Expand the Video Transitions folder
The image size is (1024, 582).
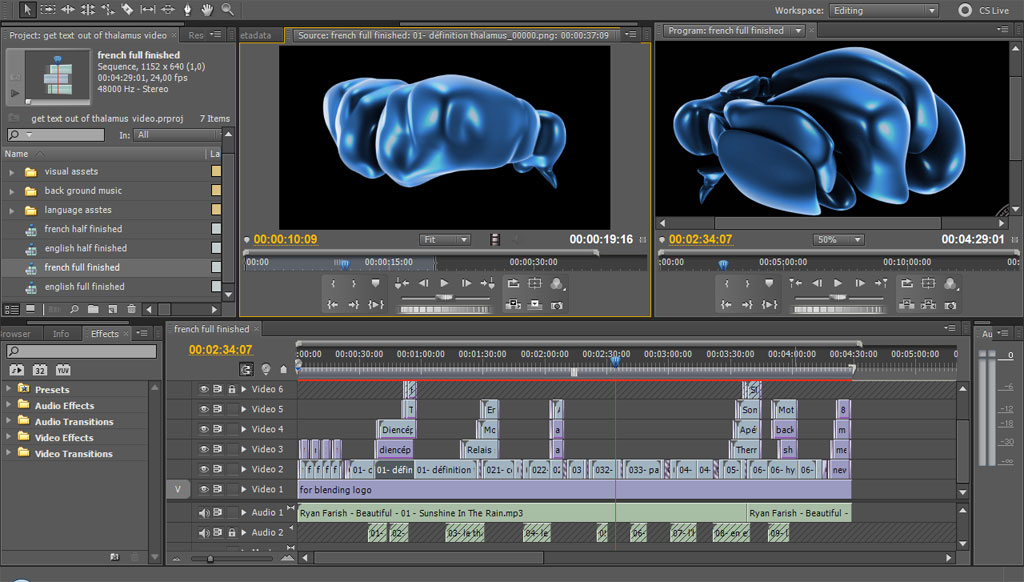tap(9, 454)
